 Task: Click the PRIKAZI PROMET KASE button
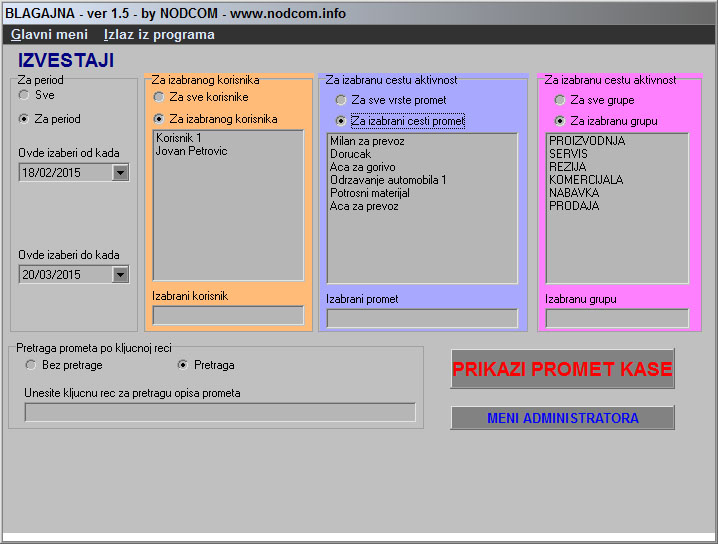point(562,369)
